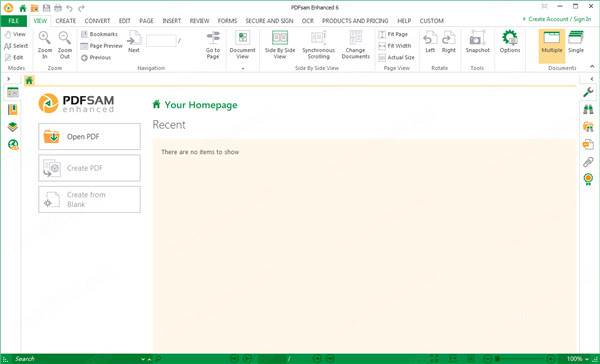Click the Zoom In magnifier
Image resolution: width=600 pixels, height=364 pixels.
click(x=45, y=45)
